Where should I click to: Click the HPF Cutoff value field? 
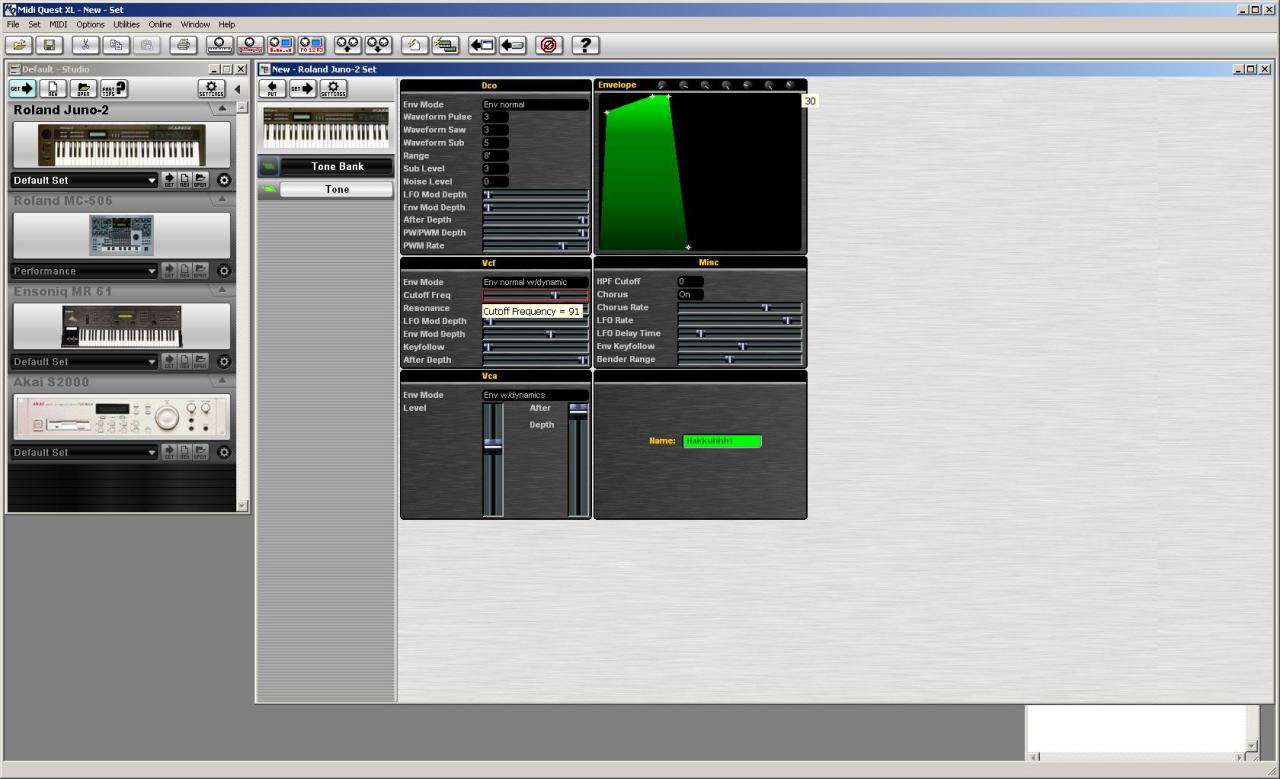[690, 282]
